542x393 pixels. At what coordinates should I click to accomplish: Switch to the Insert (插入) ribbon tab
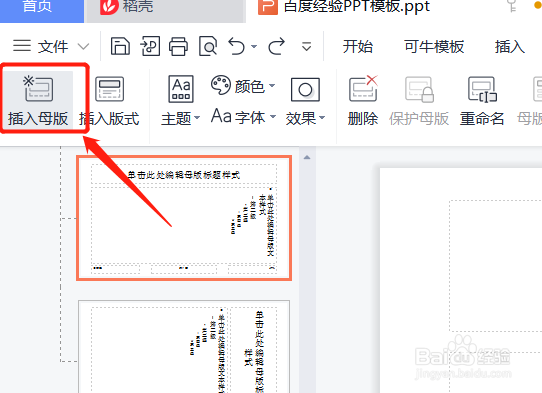[510, 46]
